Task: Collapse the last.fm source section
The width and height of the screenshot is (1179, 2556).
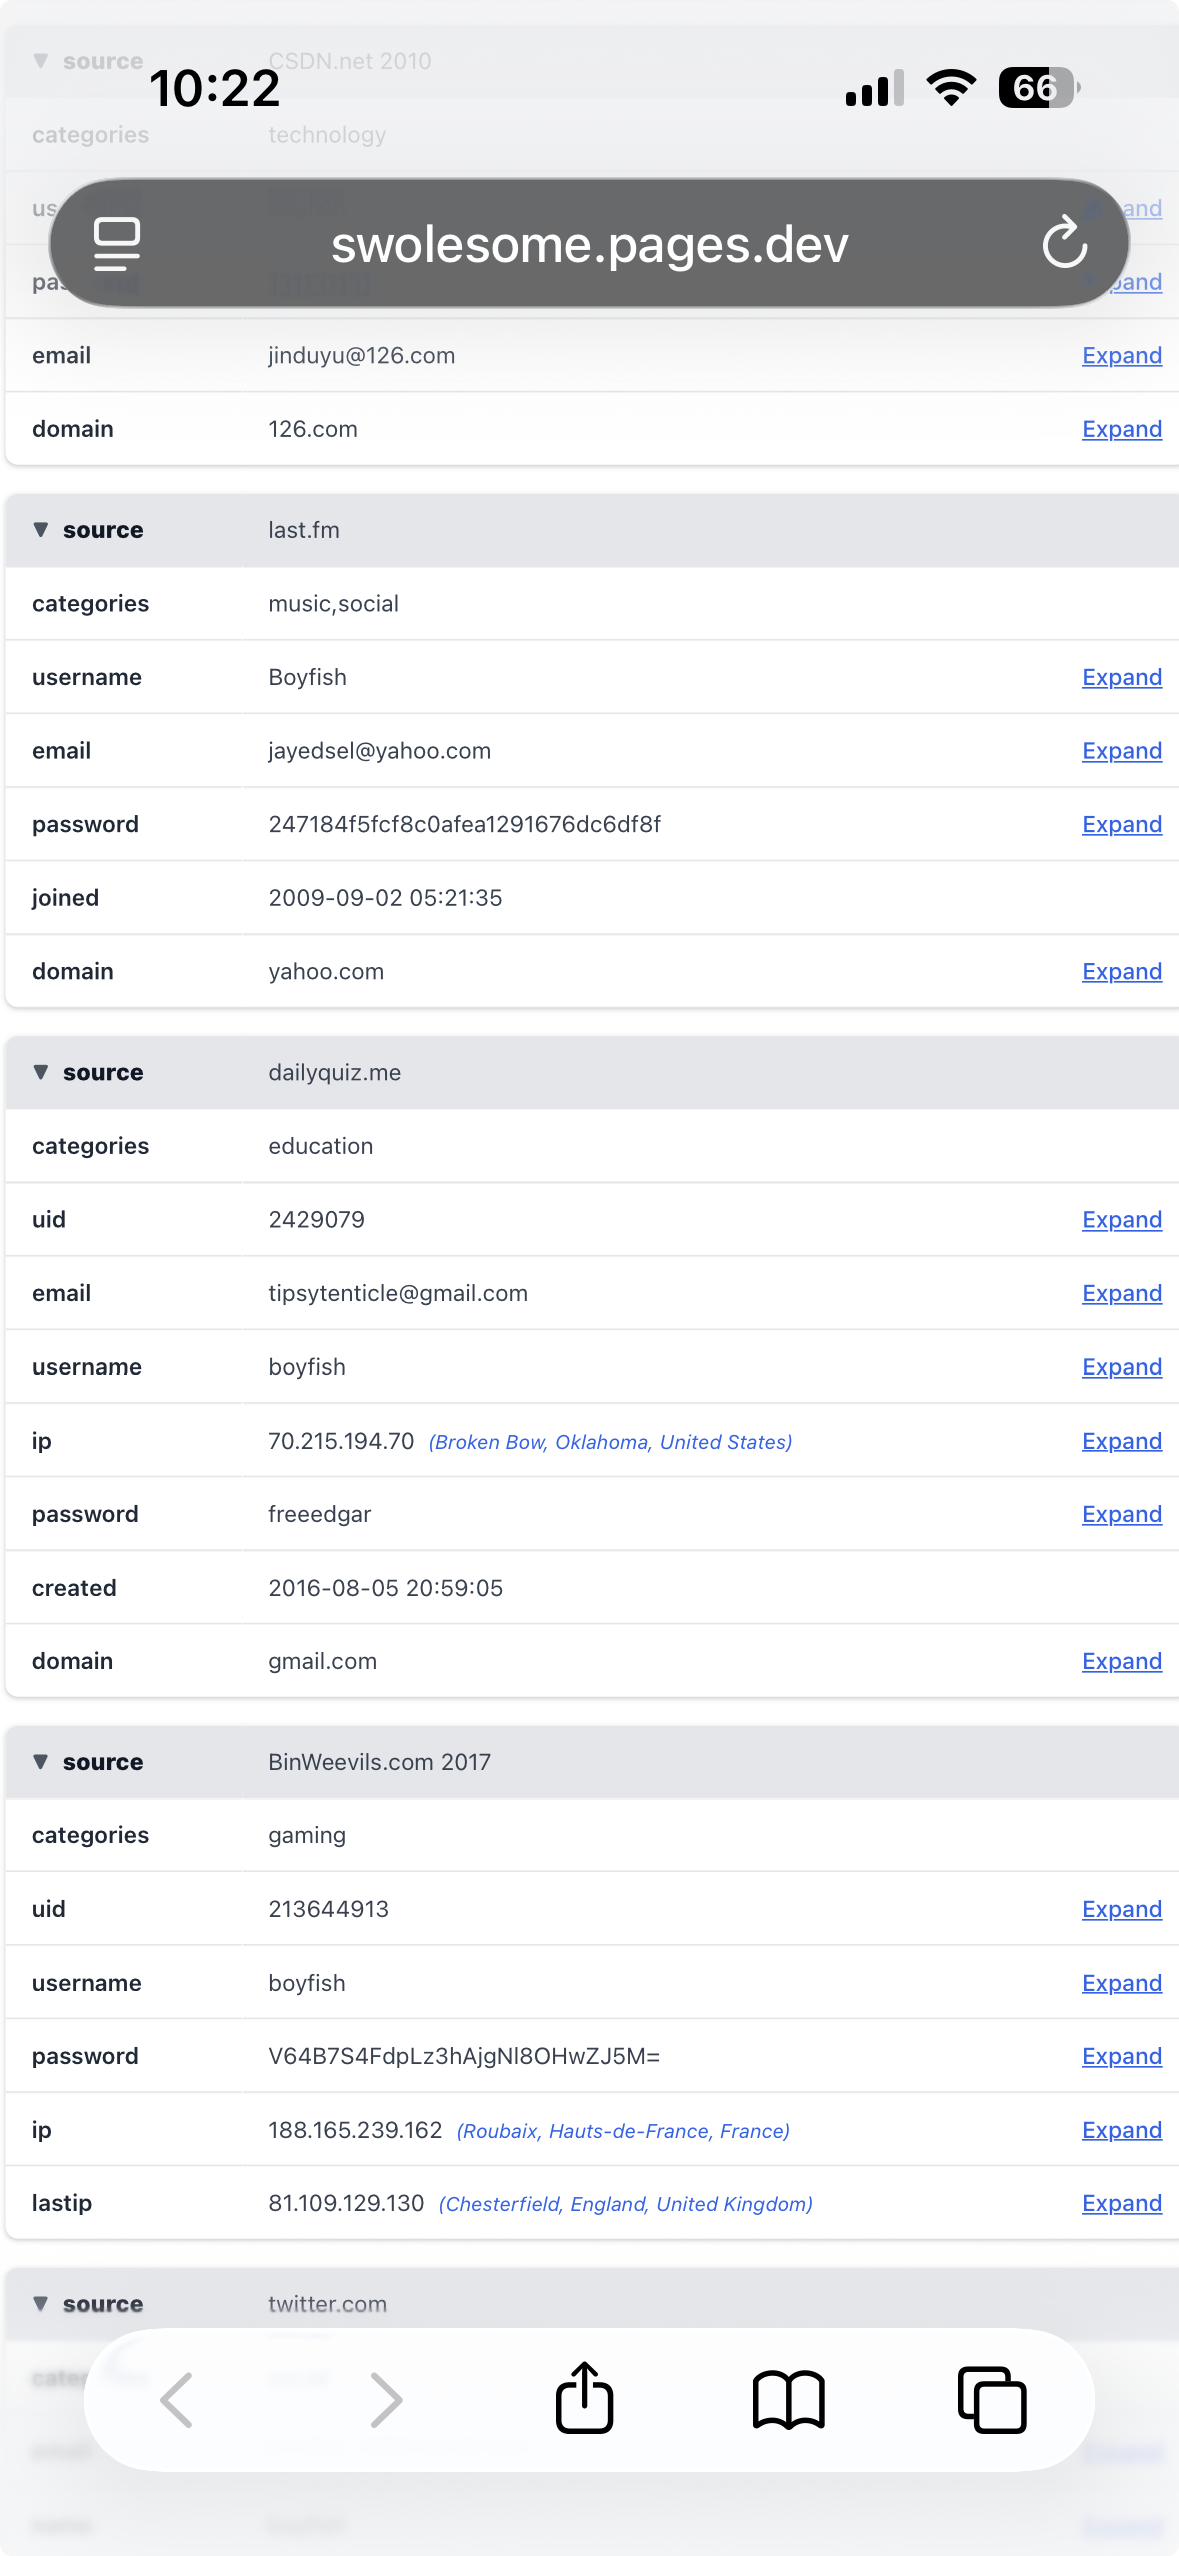Action: click(41, 530)
